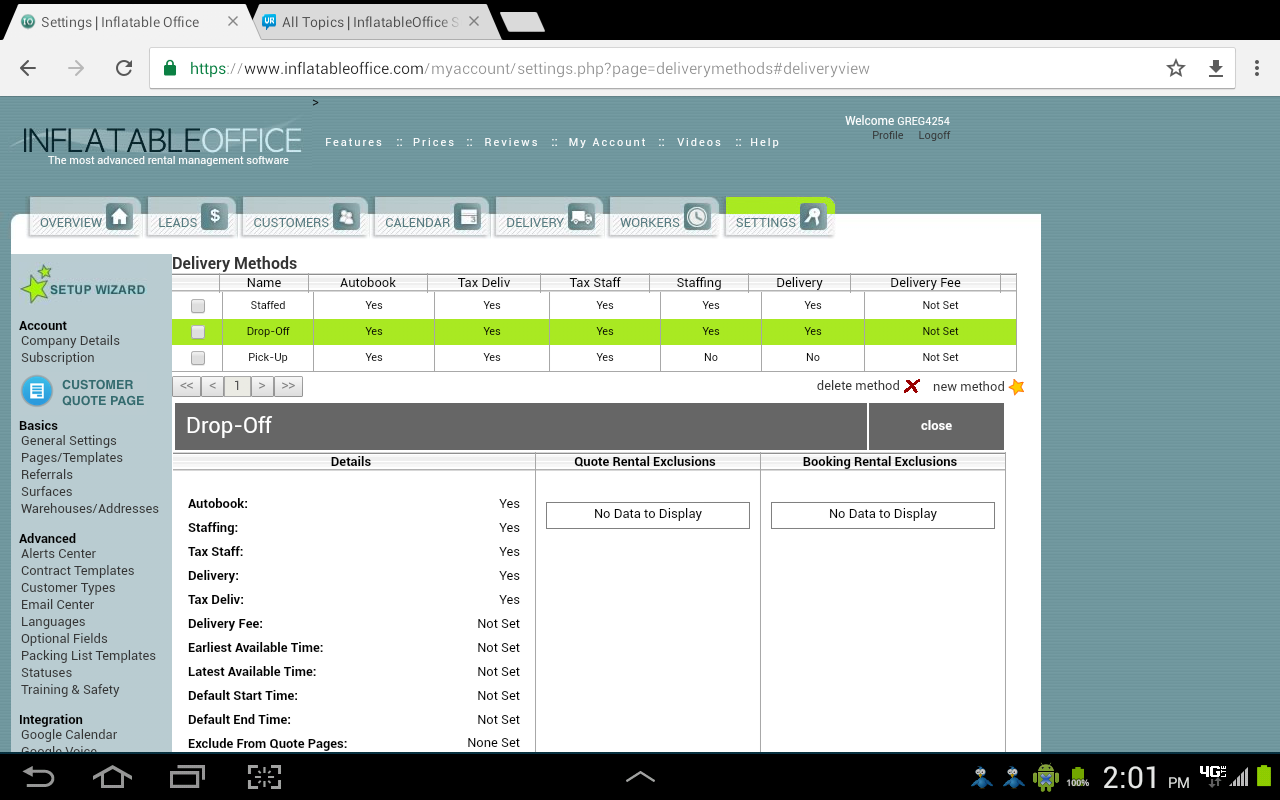Close the Drop-Off details panel
This screenshot has width=1280, height=800.
936,426
